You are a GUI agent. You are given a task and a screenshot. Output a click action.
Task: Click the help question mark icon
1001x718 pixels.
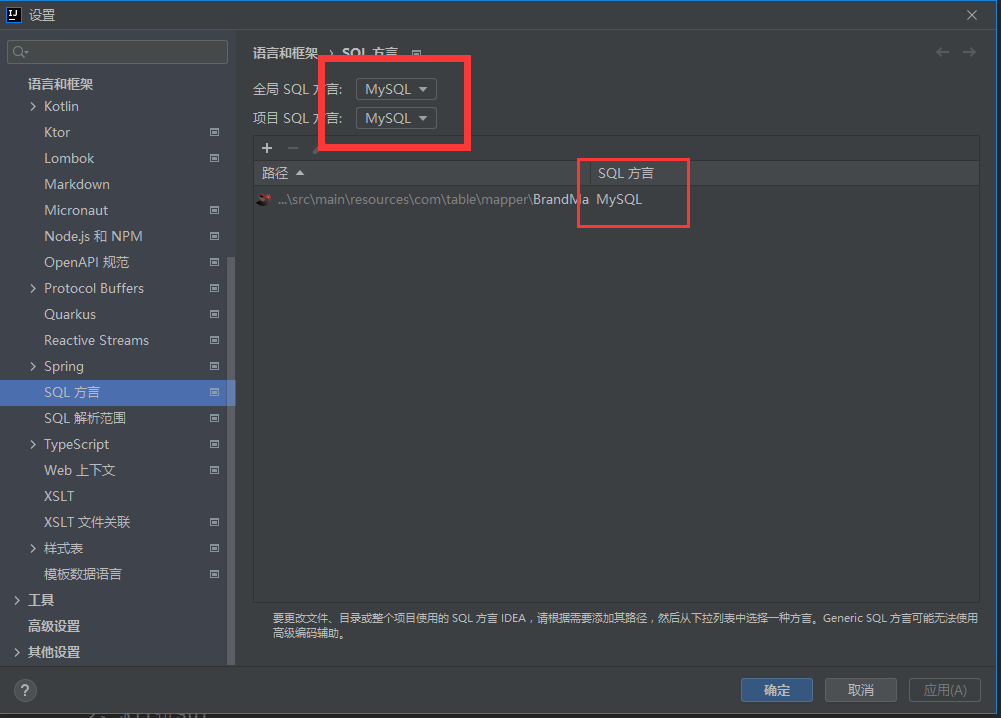click(x=25, y=690)
